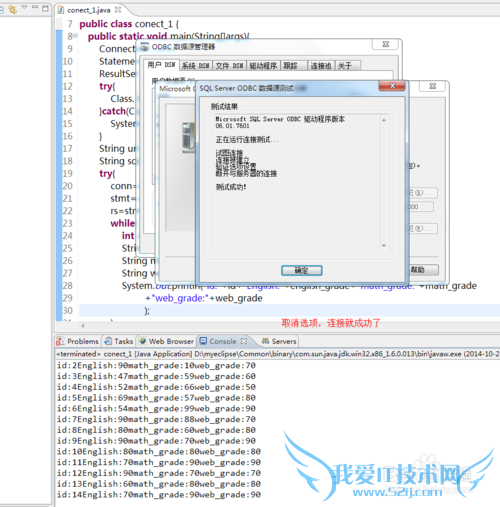
Task: Open the side view's menu triangle
Action: (24, 7)
